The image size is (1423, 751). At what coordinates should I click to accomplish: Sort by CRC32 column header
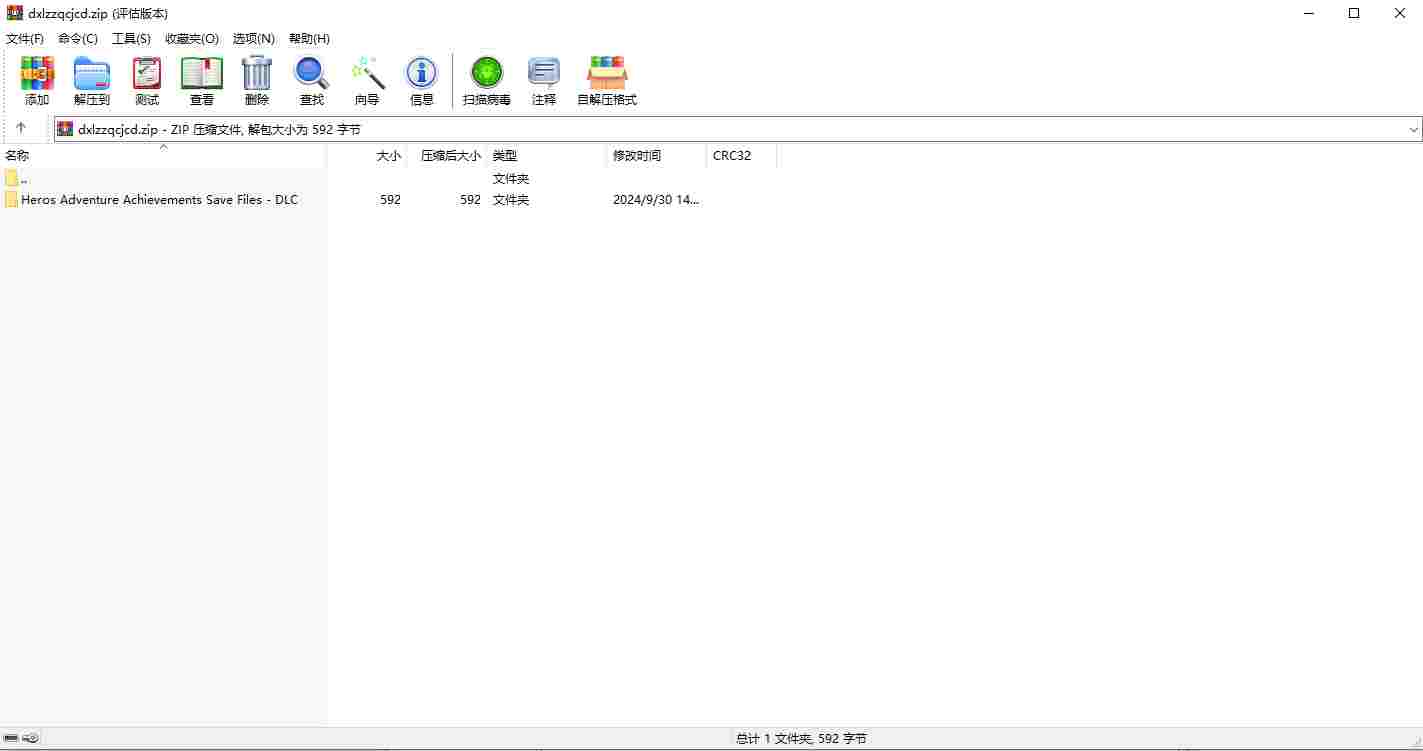[x=741, y=156]
